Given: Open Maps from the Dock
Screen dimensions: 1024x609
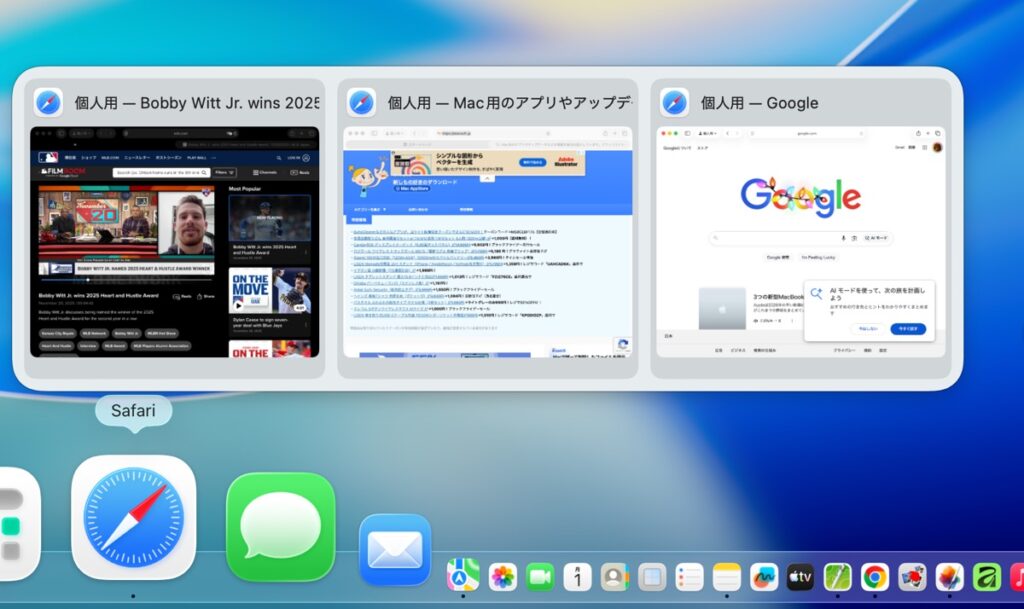Looking at the screenshot, I should [463, 576].
